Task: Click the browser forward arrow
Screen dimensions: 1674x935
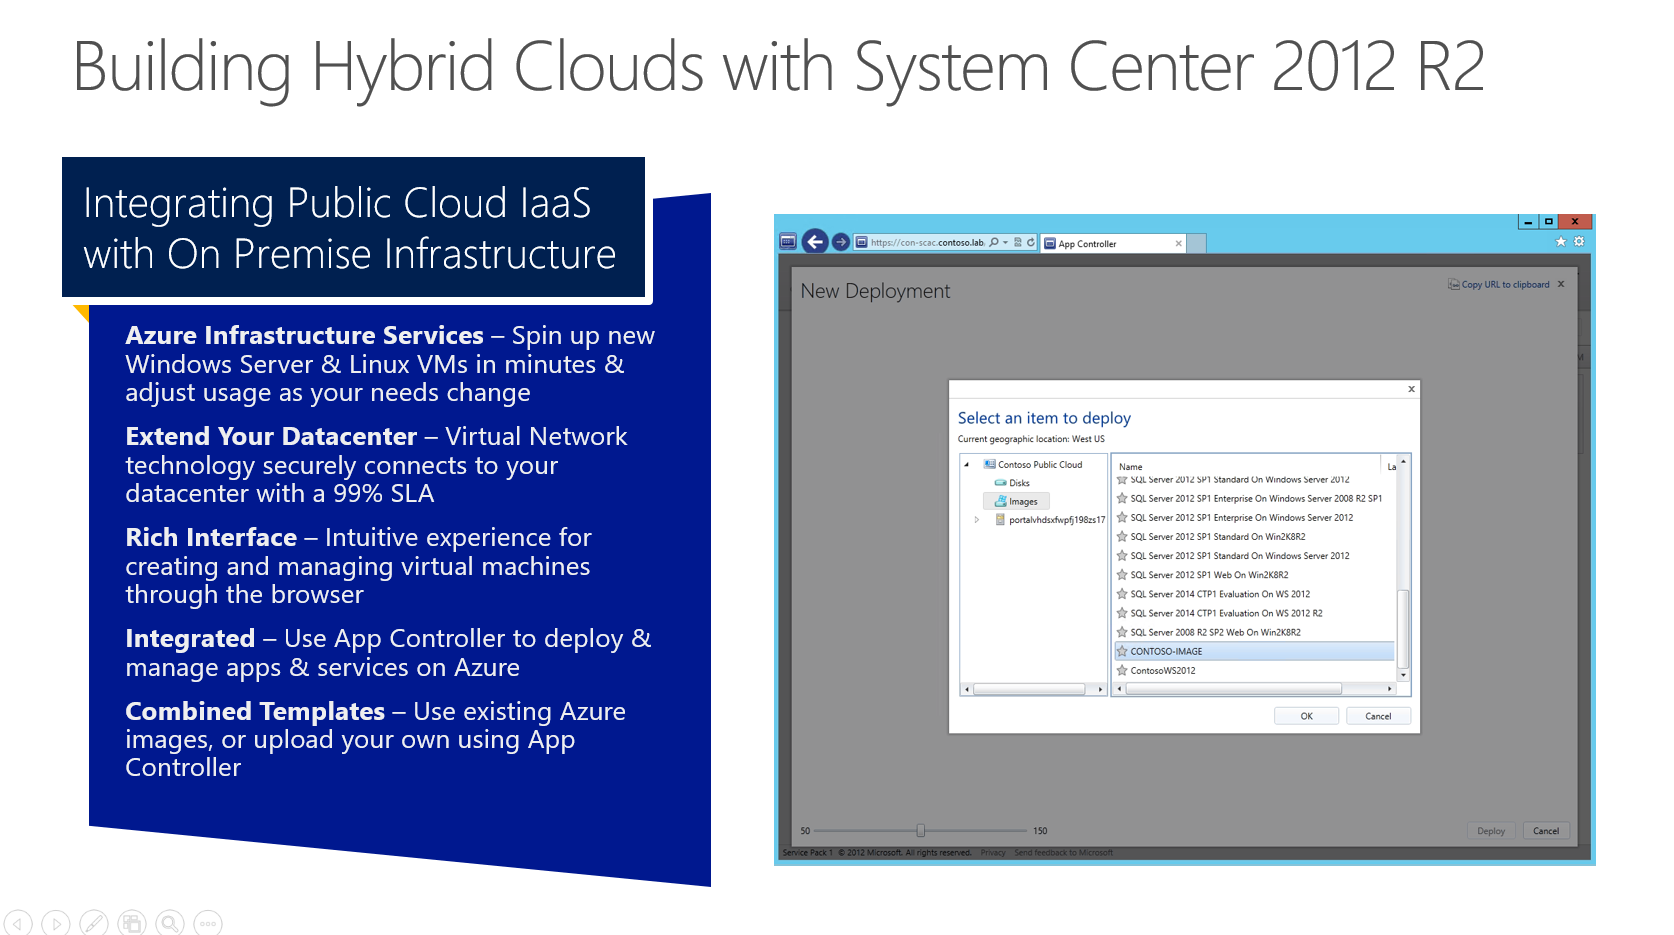Action: pos(841,242)
